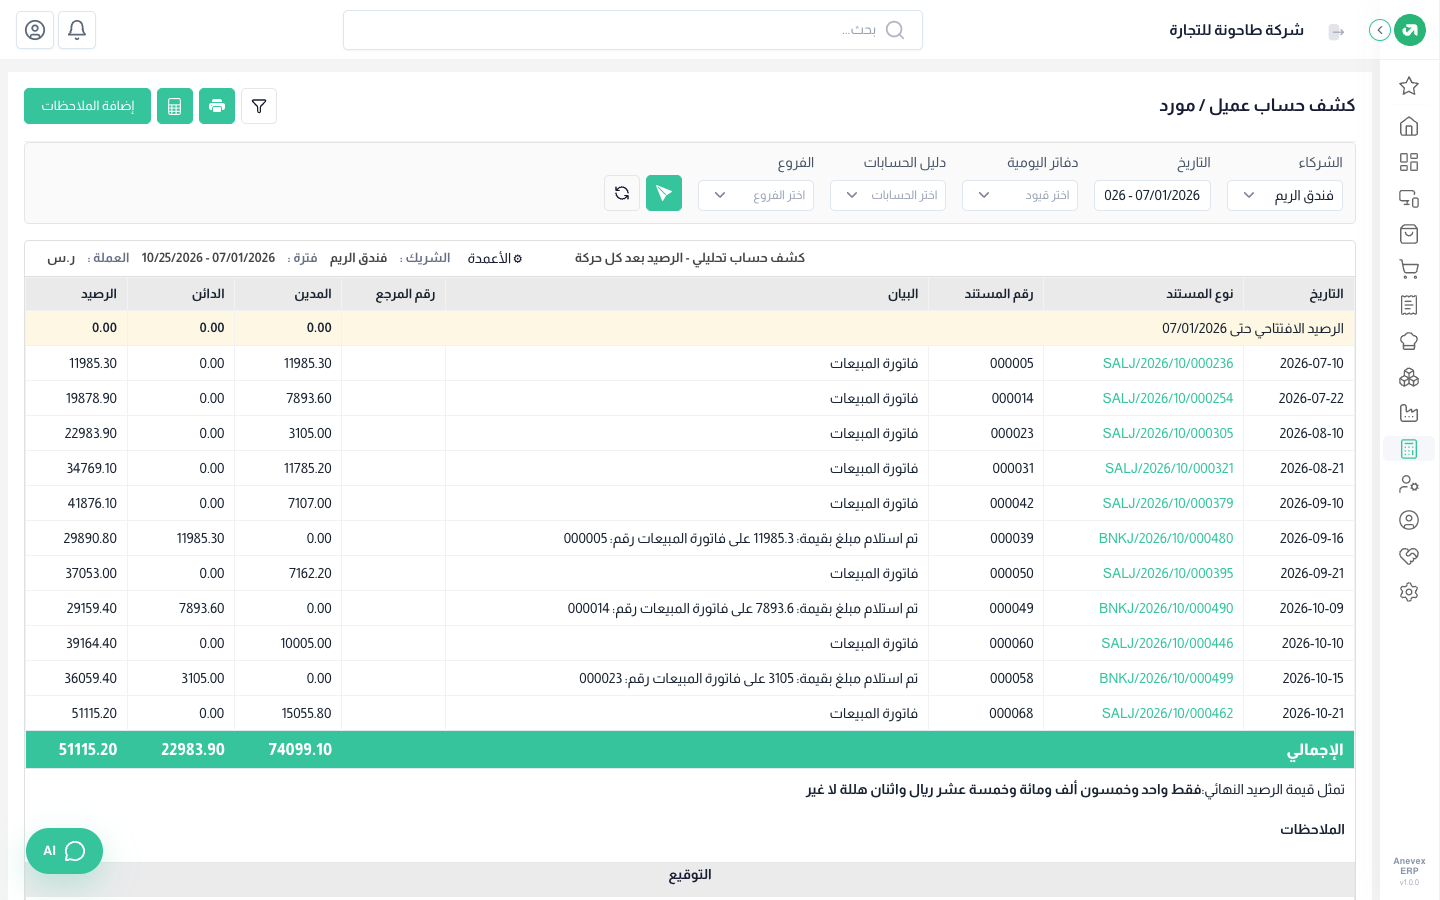Open the columns settings الأعمدة
This screenshot has width=1440, height=900.
[x=495, y=258]
